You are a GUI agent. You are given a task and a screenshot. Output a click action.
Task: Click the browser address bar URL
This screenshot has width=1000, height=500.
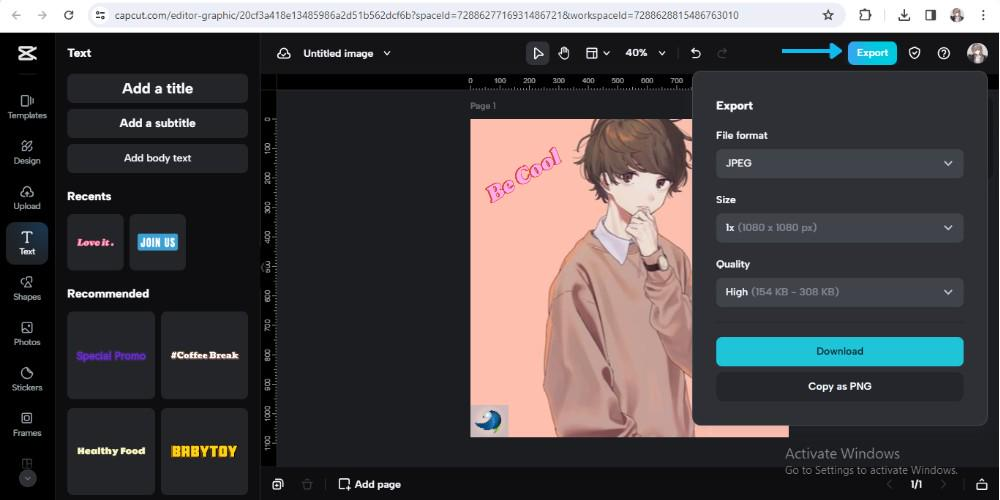pos(427,15)
